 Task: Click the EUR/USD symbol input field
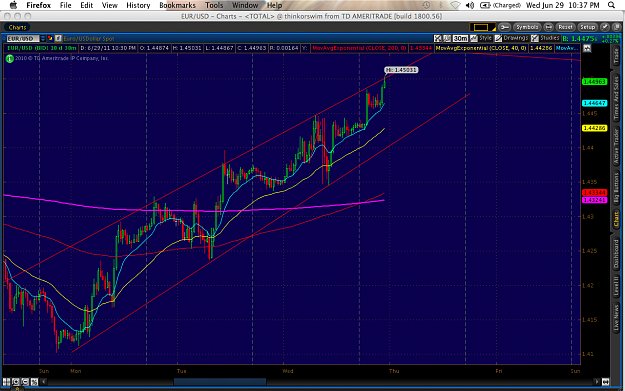[23, 38]
